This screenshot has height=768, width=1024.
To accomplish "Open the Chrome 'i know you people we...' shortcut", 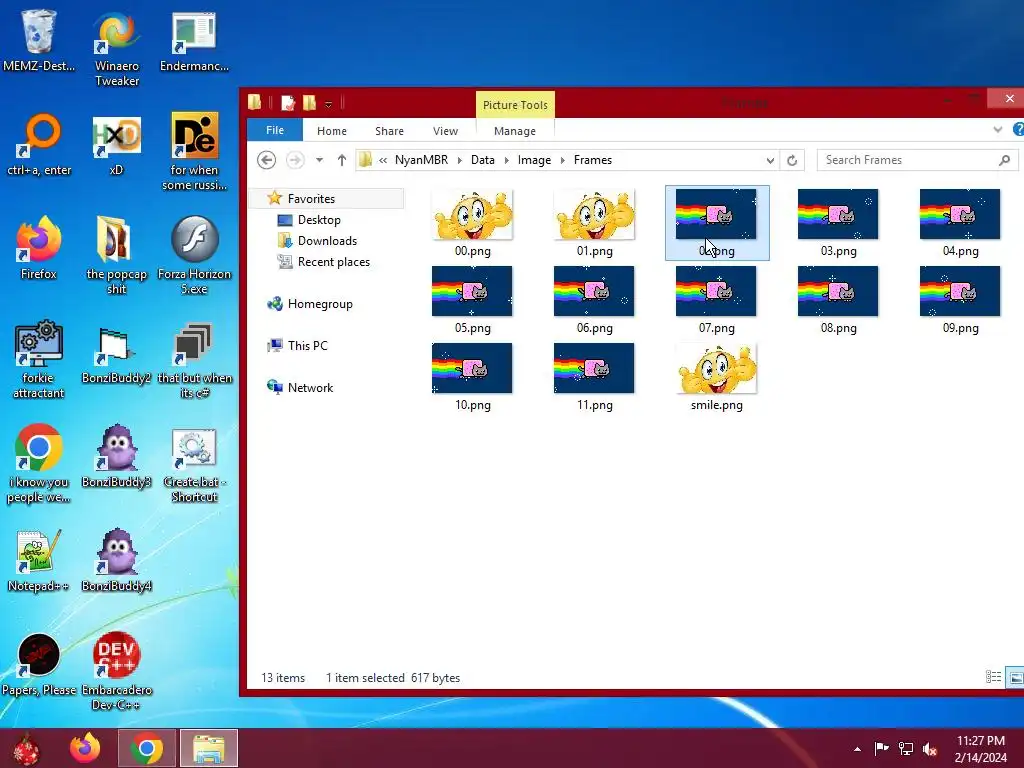I will click(39, 464).
